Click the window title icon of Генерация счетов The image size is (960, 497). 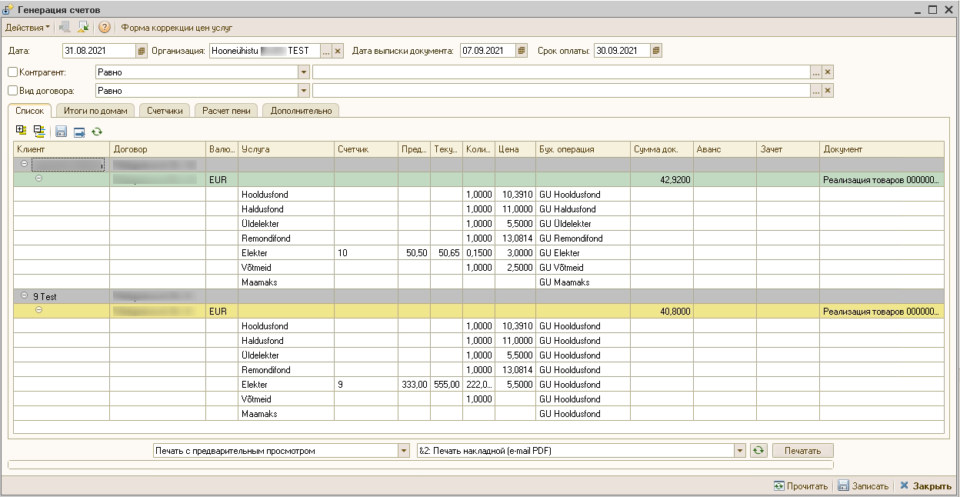pyautogui.click(x=9, y=10)
